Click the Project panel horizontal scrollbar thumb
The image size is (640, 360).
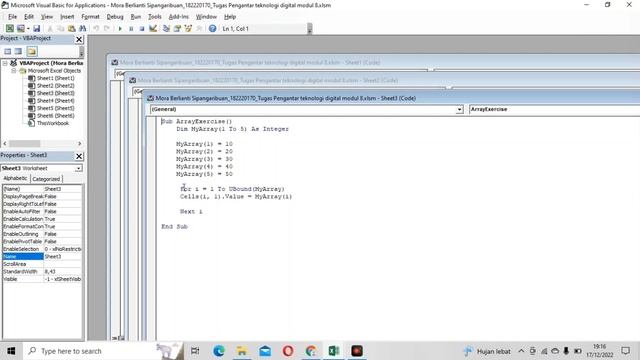(24, 144)
